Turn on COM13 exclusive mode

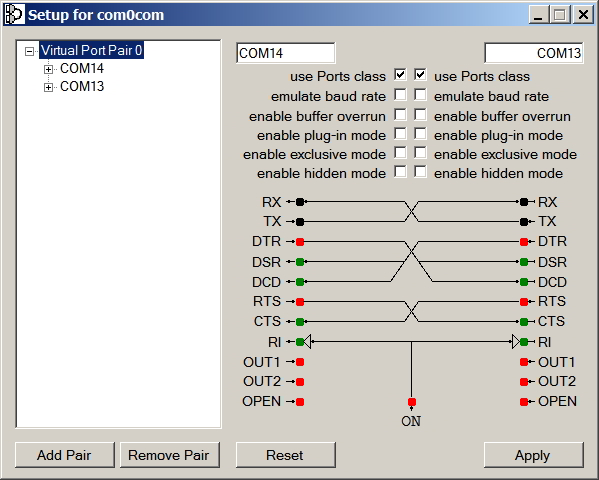420,152
